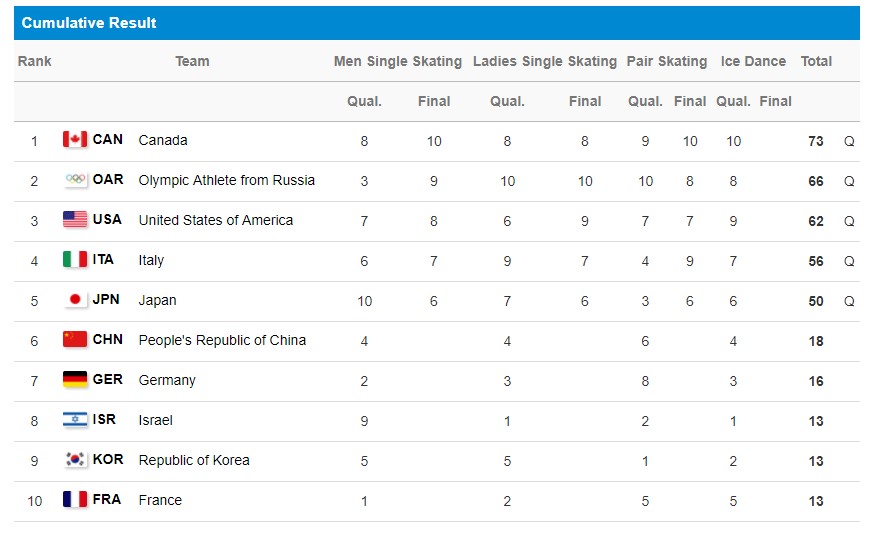Open the Olympic Athlete from Russia team name

pos(227,180)
